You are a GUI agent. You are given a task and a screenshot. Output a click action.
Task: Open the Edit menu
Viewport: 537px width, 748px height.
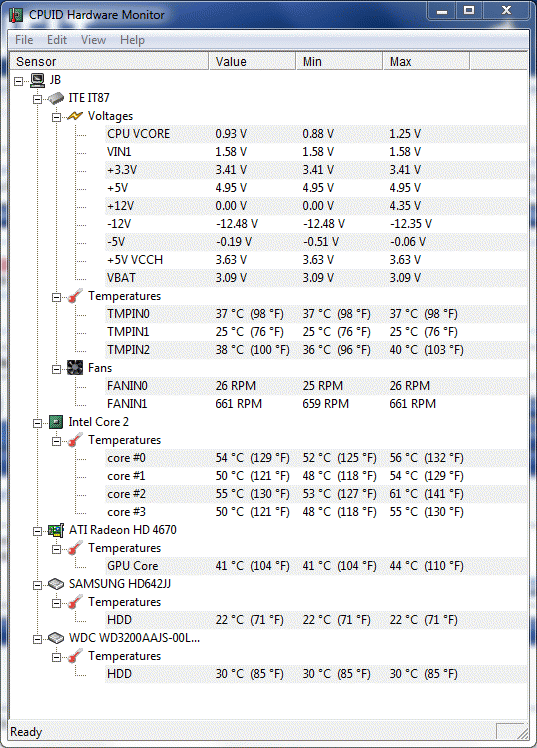click(57, 40)
